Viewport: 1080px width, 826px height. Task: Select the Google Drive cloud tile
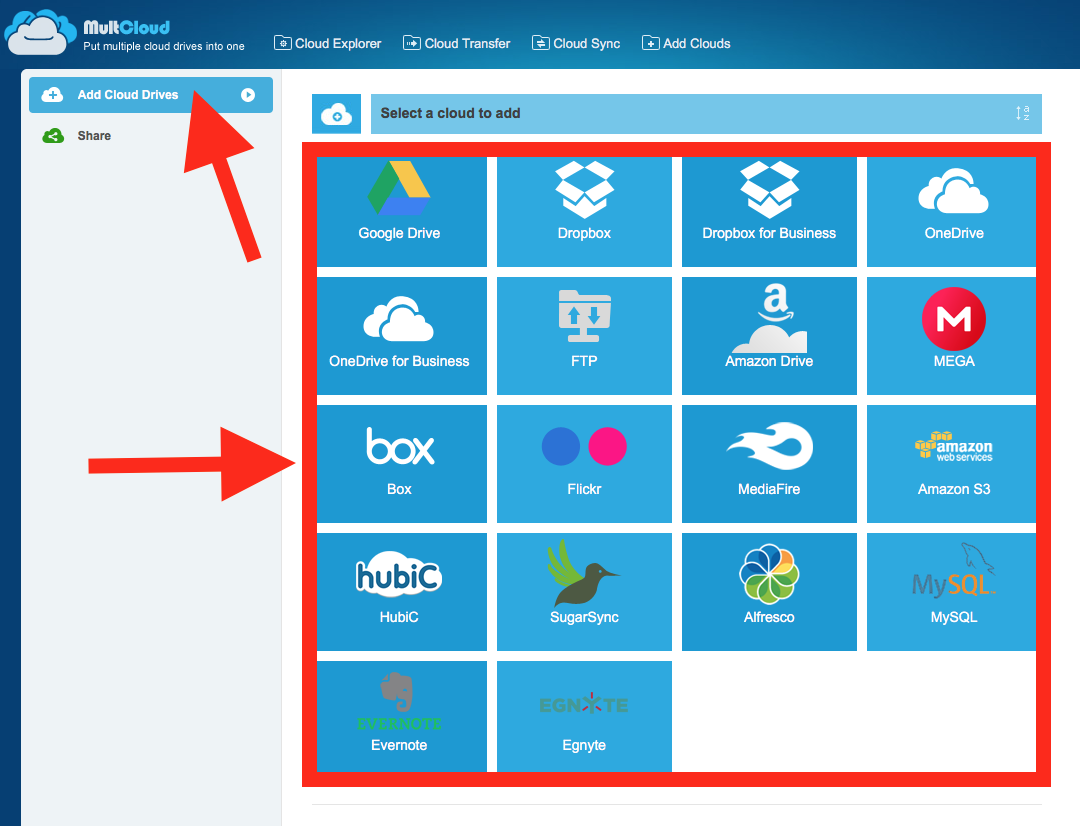point(402,211)
